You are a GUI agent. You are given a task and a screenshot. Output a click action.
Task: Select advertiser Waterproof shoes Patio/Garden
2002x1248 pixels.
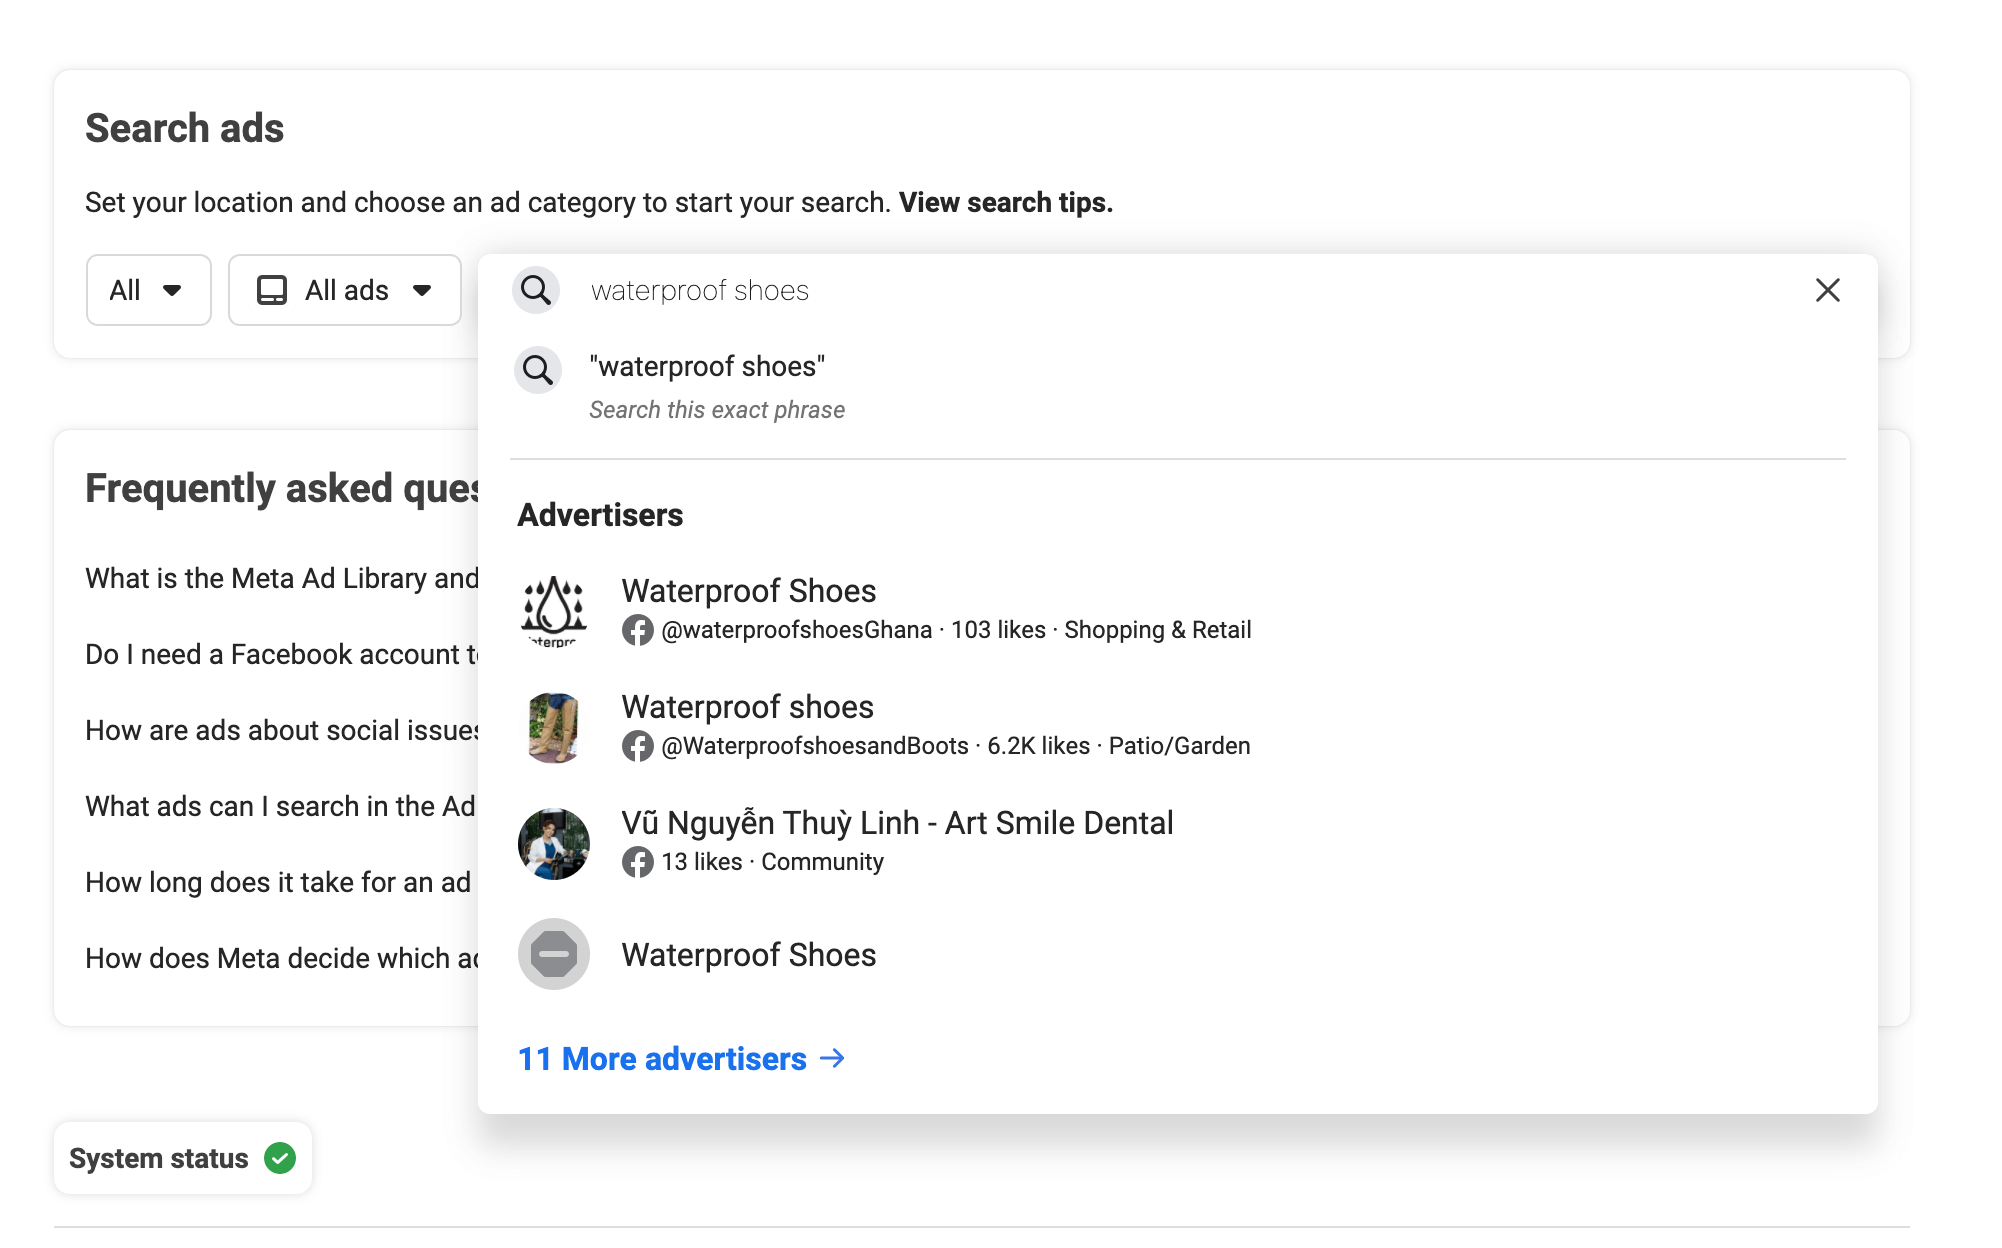coord(1178,728)
